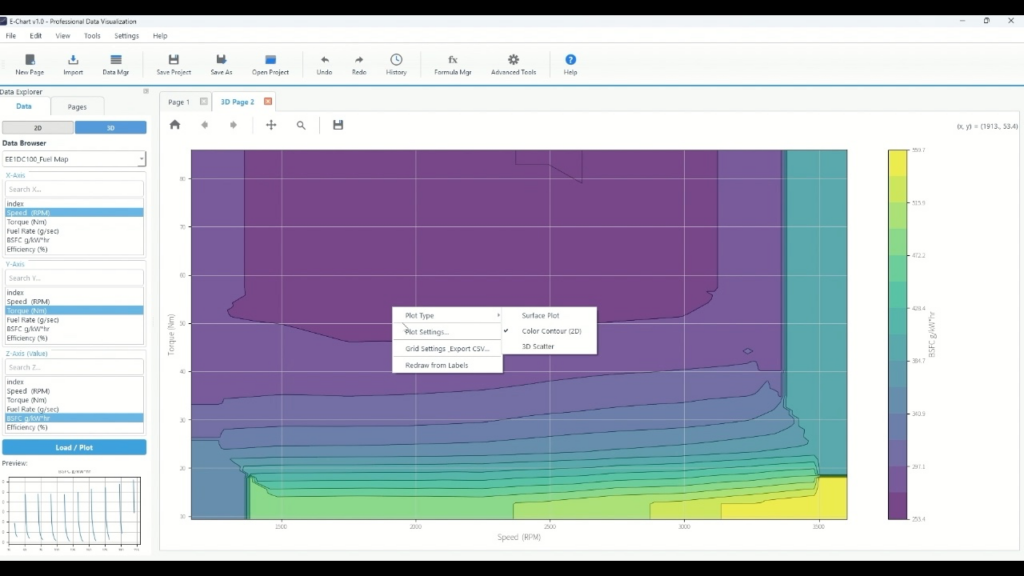Open Advanced Tools gear icon
Screen dimensions: 1024x576
[x=513, y=60]
